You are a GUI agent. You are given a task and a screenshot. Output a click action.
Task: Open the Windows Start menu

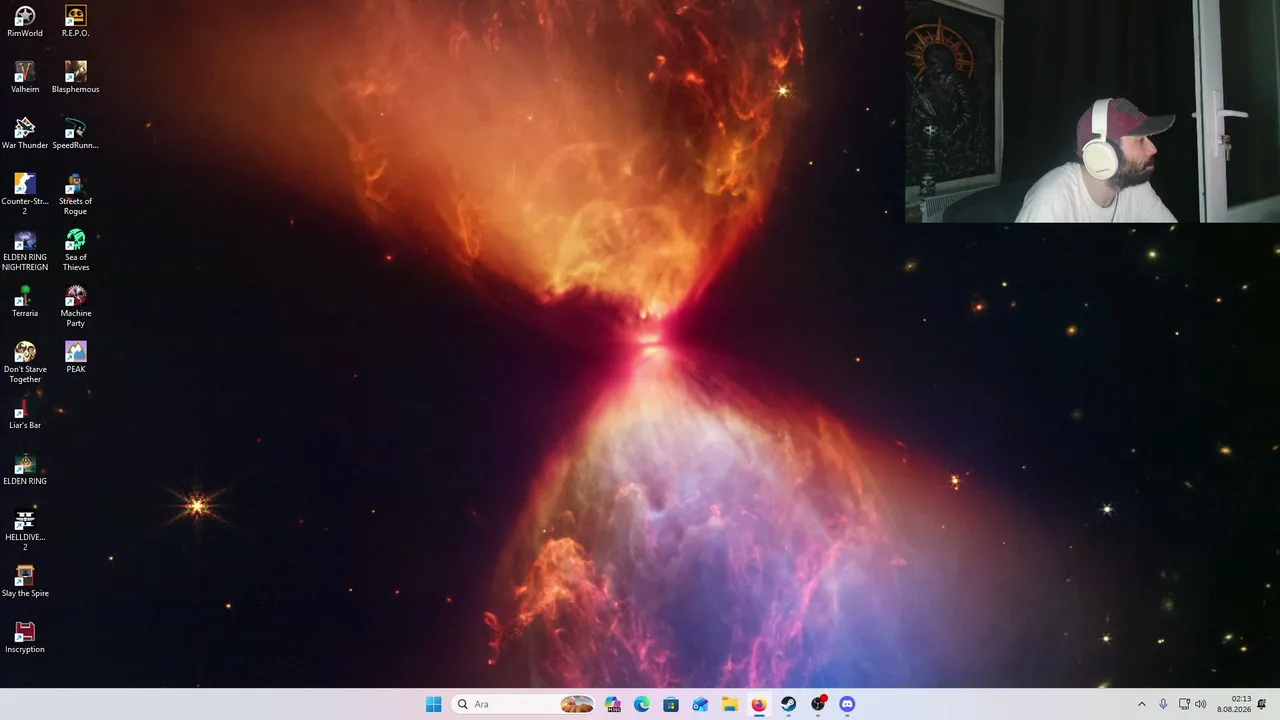(x=433, y=704)
